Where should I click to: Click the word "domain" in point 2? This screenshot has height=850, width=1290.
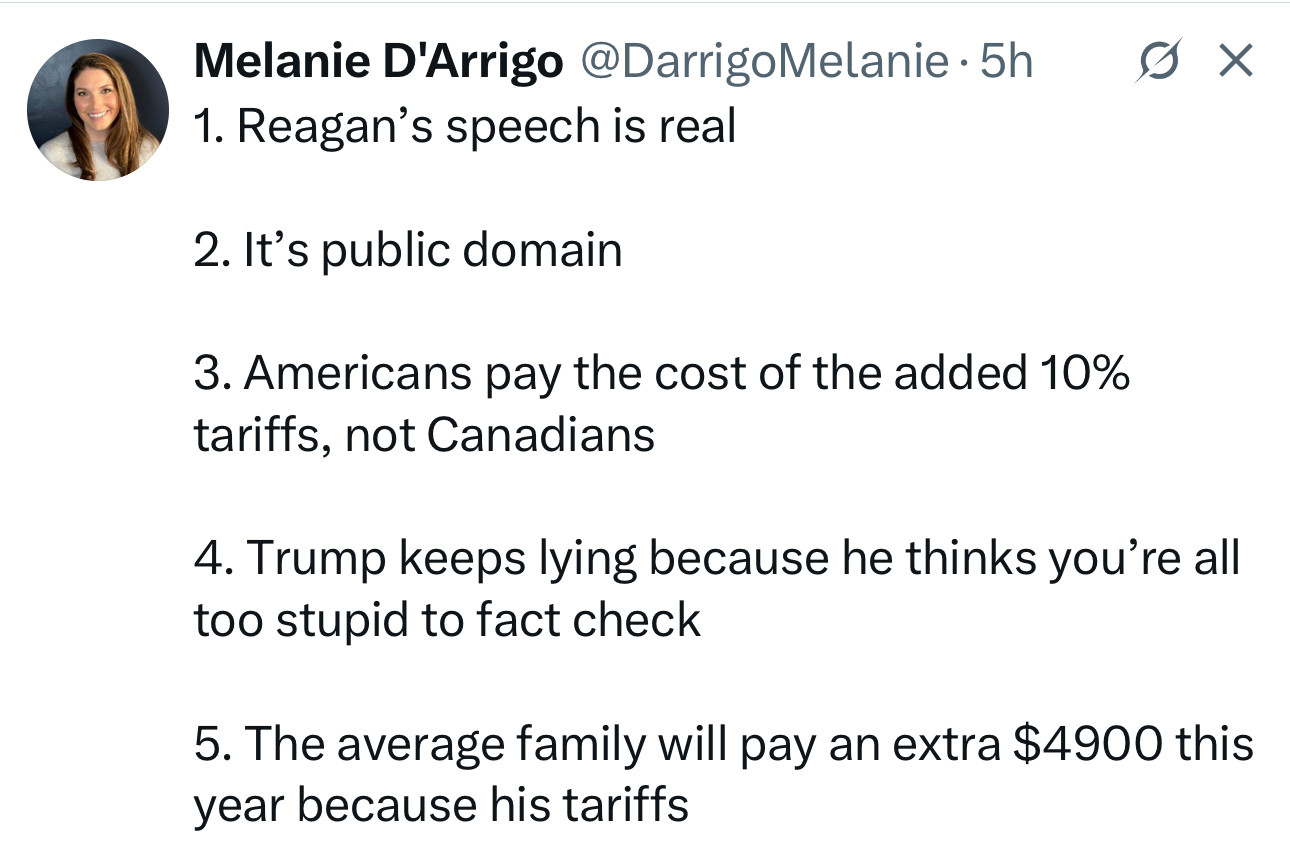(x=542, y=249)
